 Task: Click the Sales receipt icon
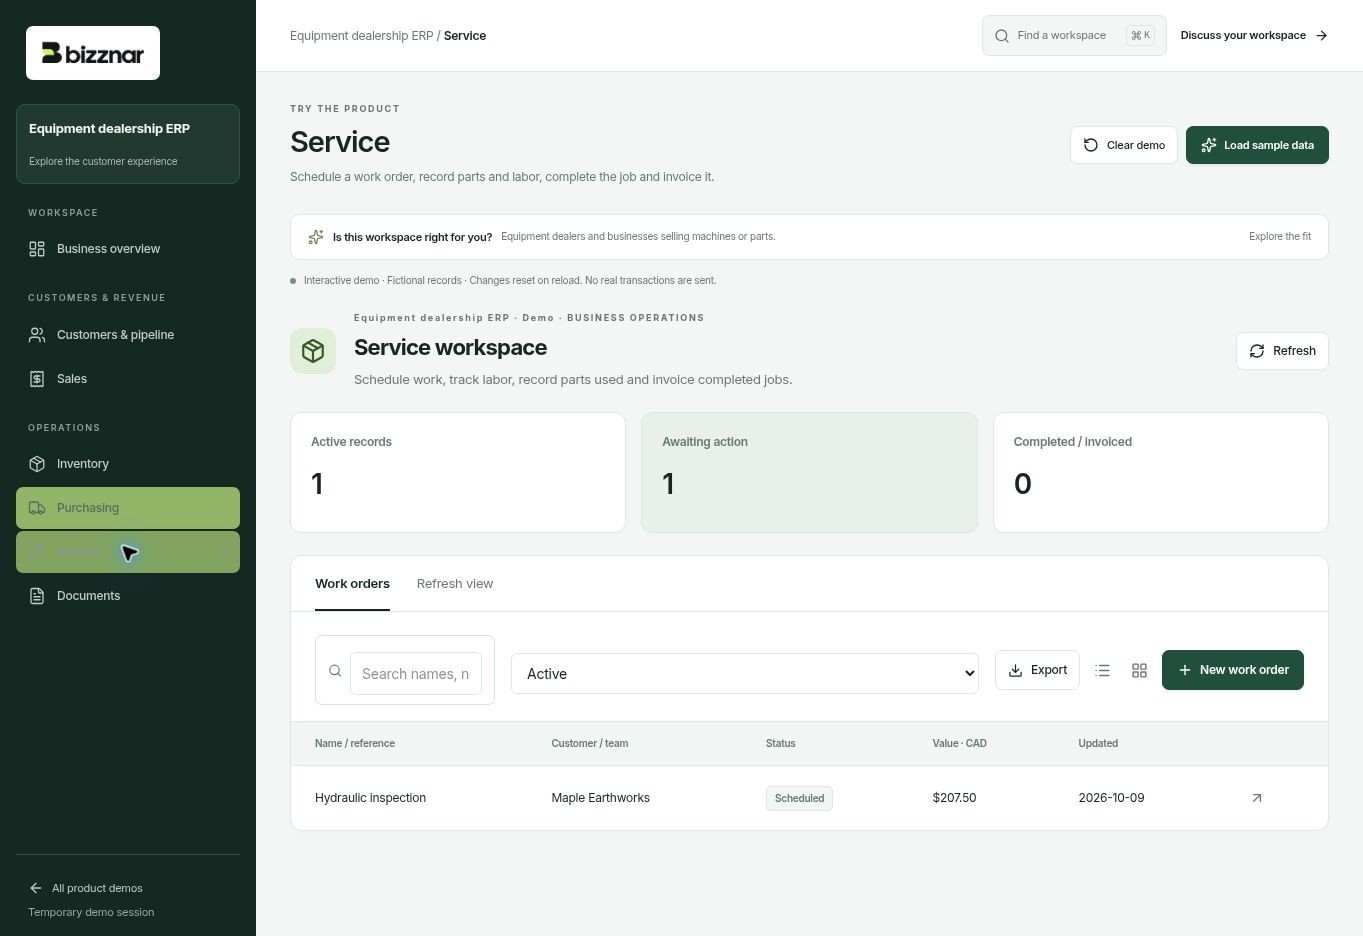click(37, 379)
